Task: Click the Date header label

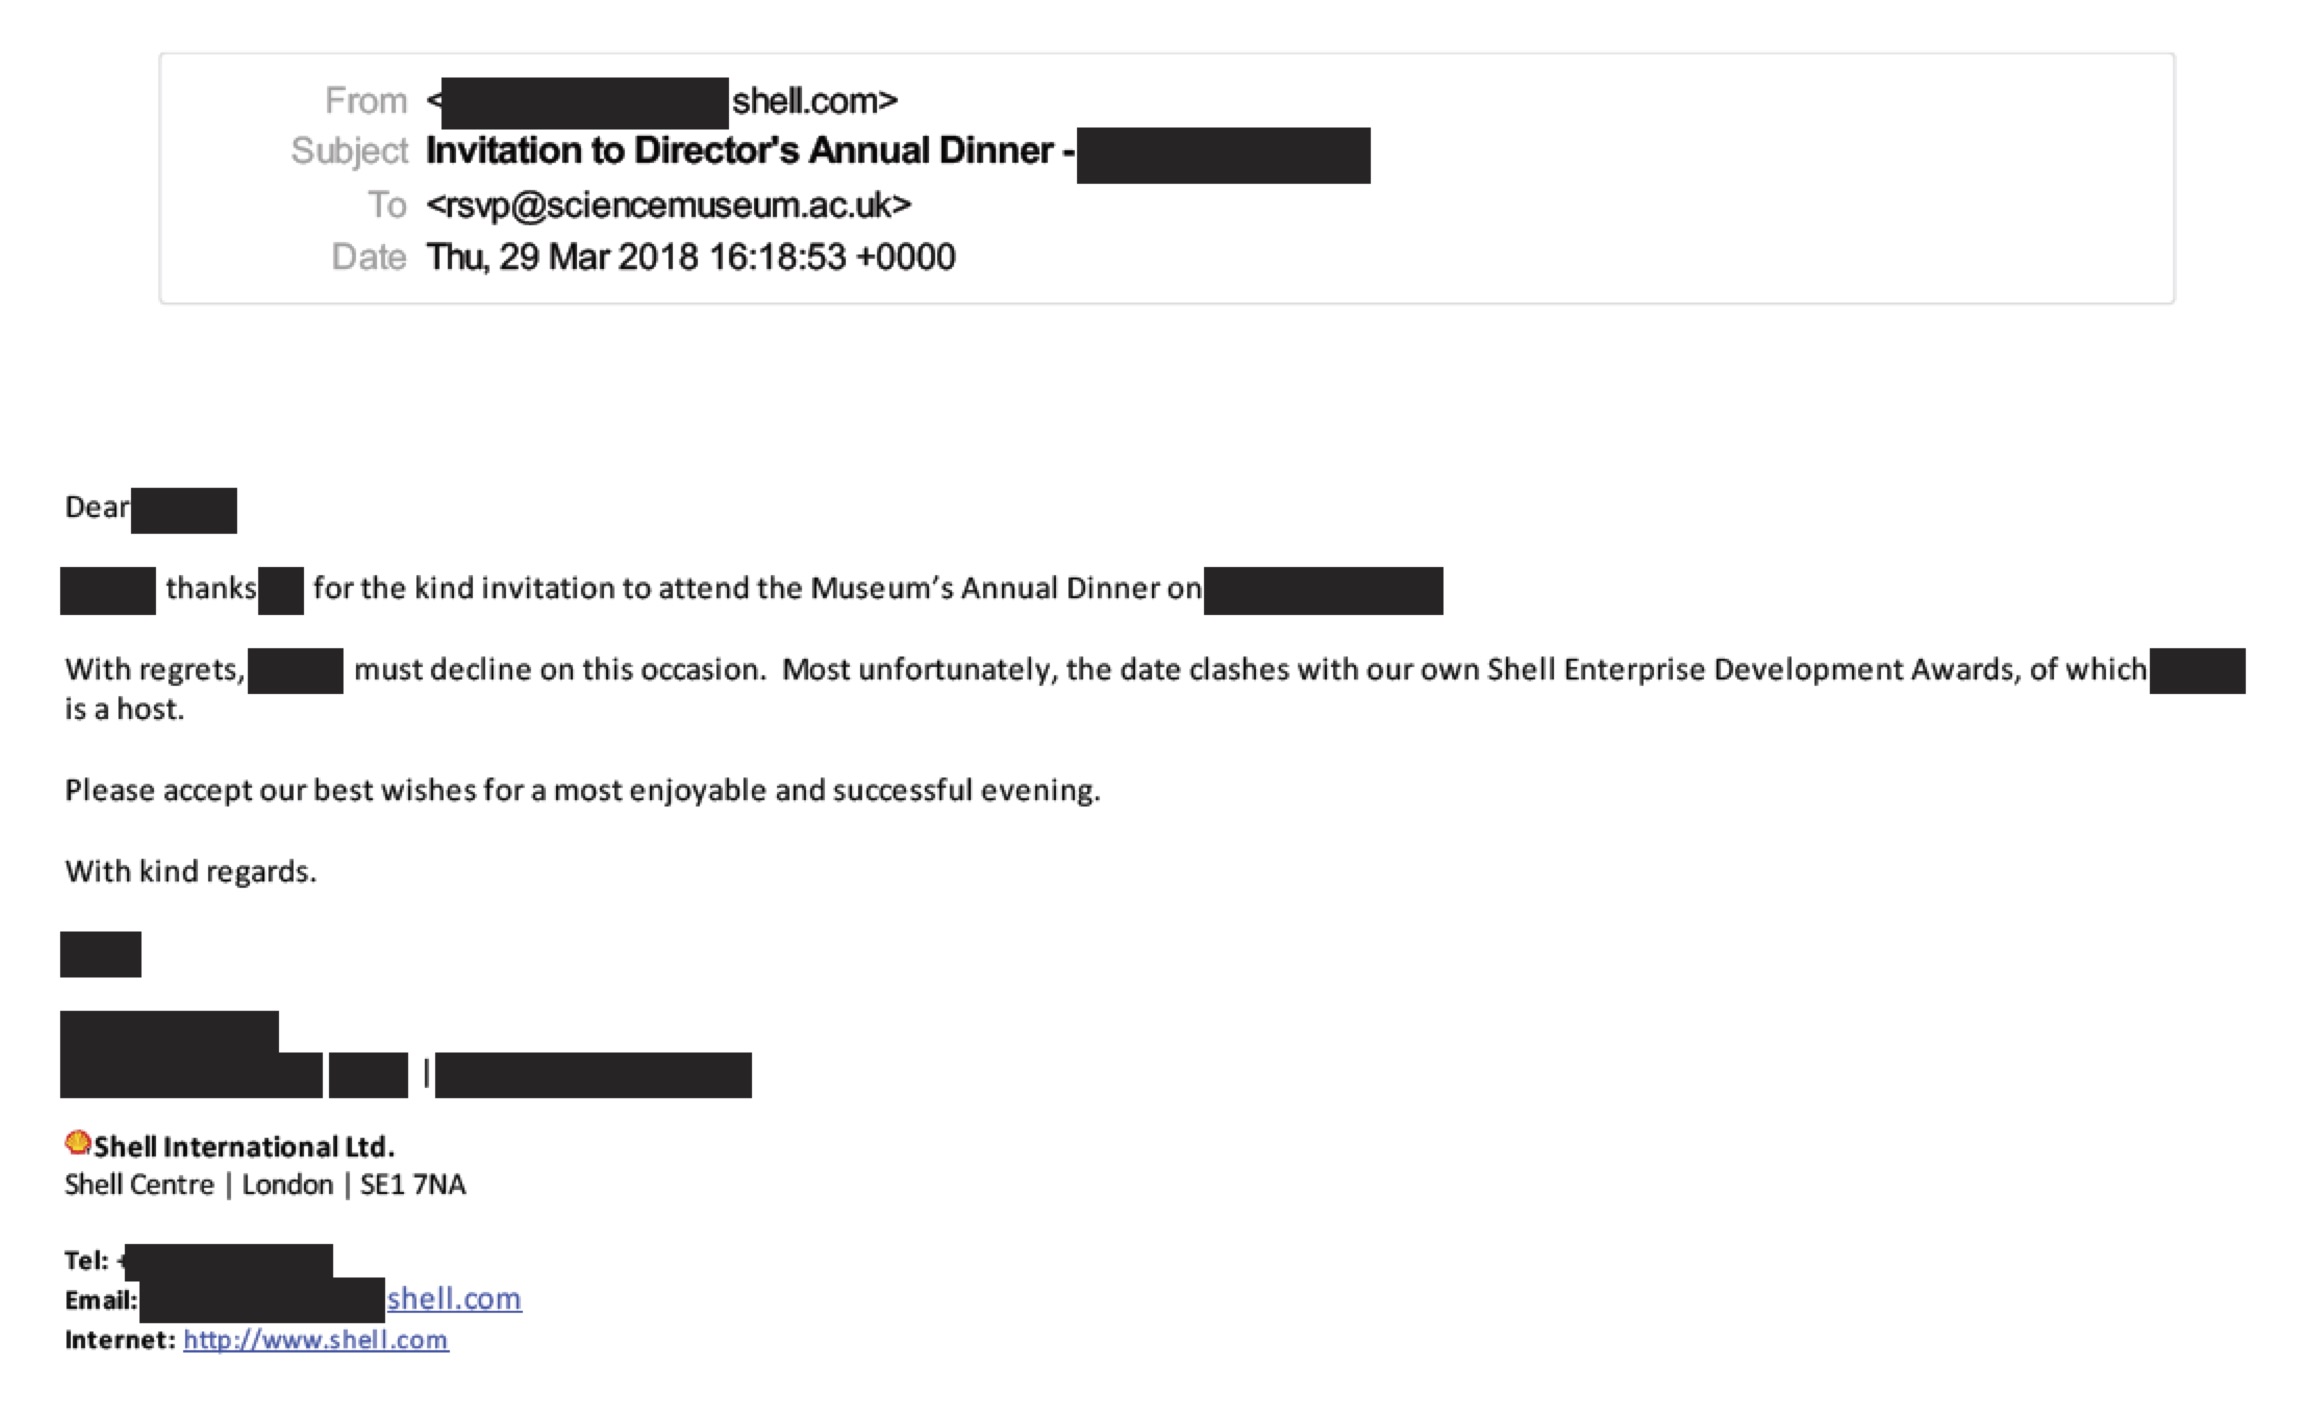Action: [x=369, y=257]
